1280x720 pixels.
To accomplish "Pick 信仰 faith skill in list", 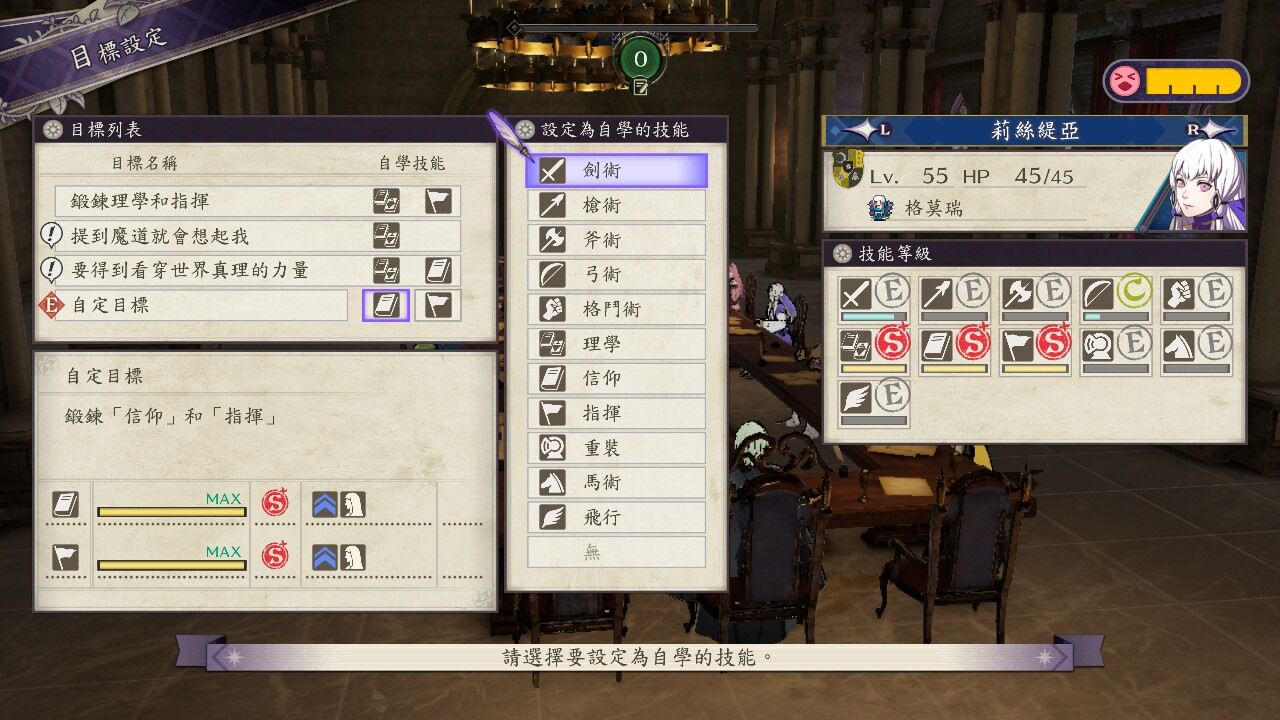I will pos(617,378).
